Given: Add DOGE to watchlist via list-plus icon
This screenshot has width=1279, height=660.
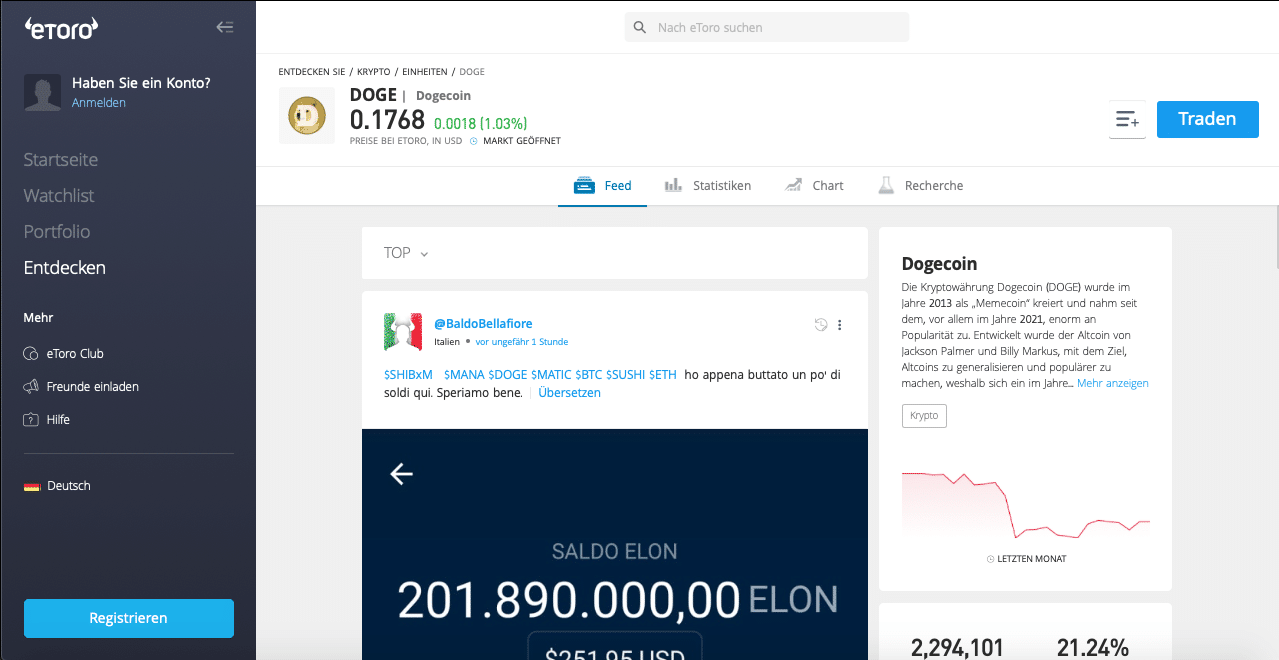Looking at the screenshot, I should 1127,120.
